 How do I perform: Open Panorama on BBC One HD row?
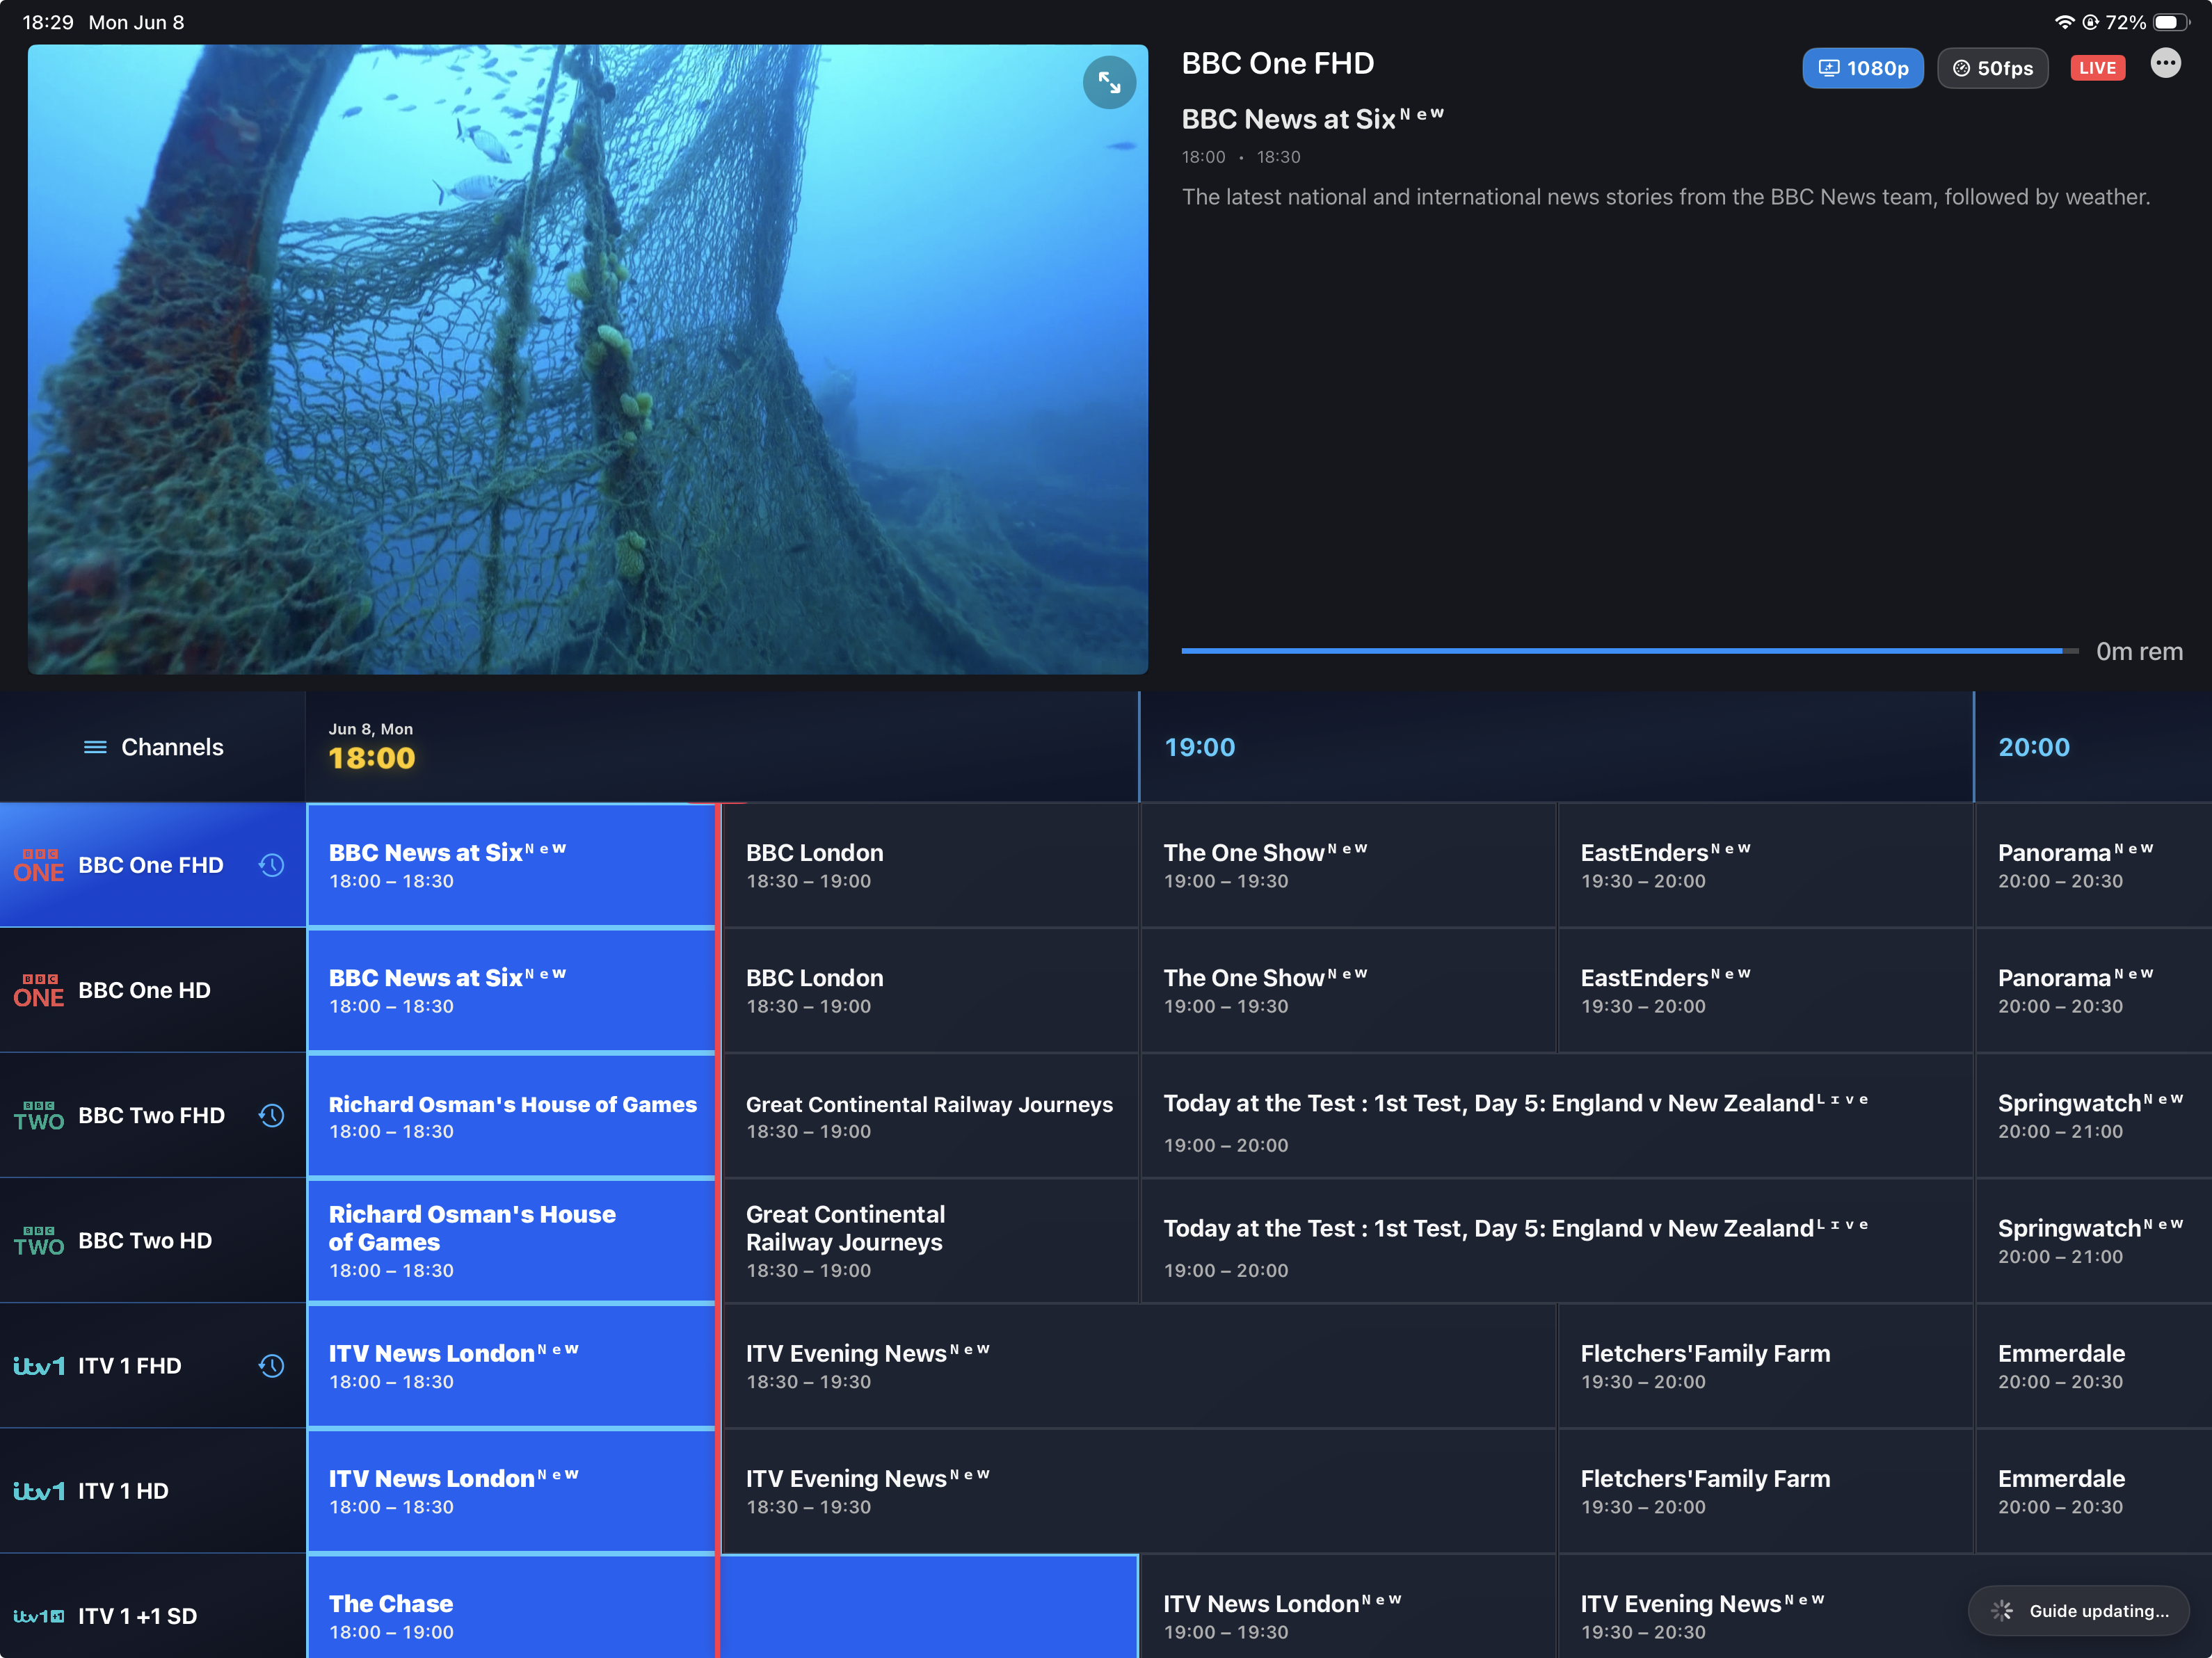(2094, 990)
